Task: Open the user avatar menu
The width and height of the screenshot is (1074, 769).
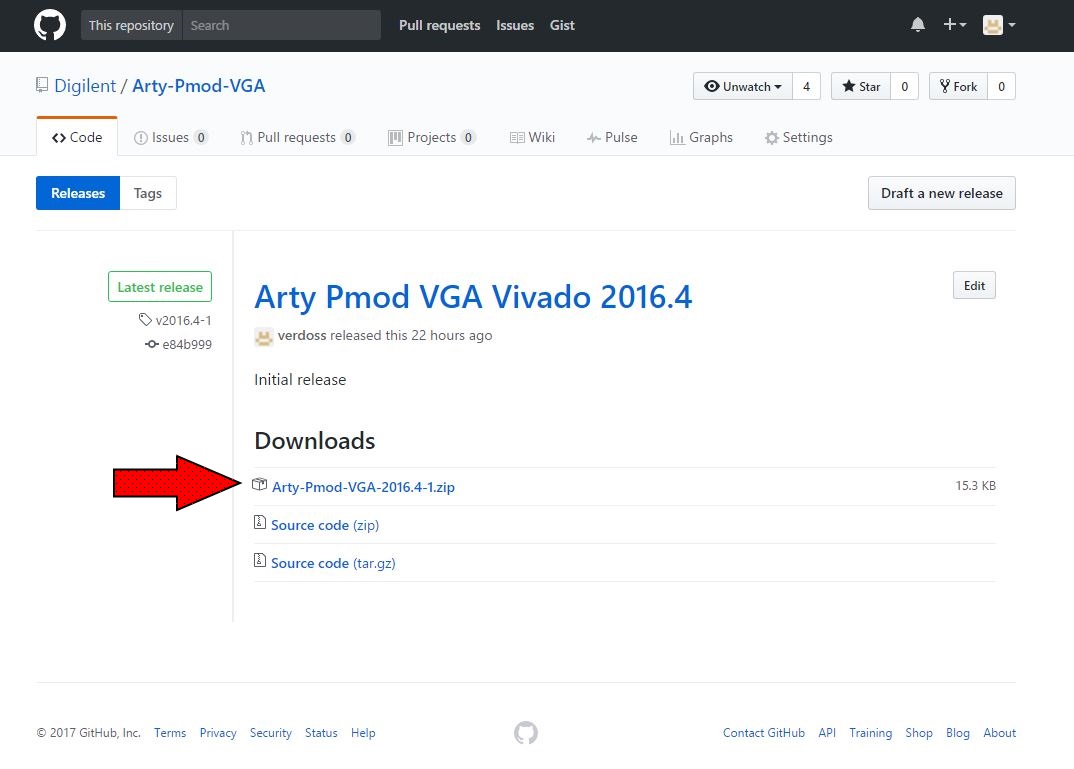Action: point(999,25)
